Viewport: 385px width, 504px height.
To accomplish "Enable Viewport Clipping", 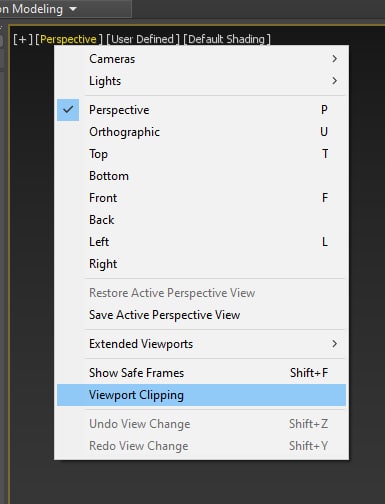I will (x=201, y=395).
